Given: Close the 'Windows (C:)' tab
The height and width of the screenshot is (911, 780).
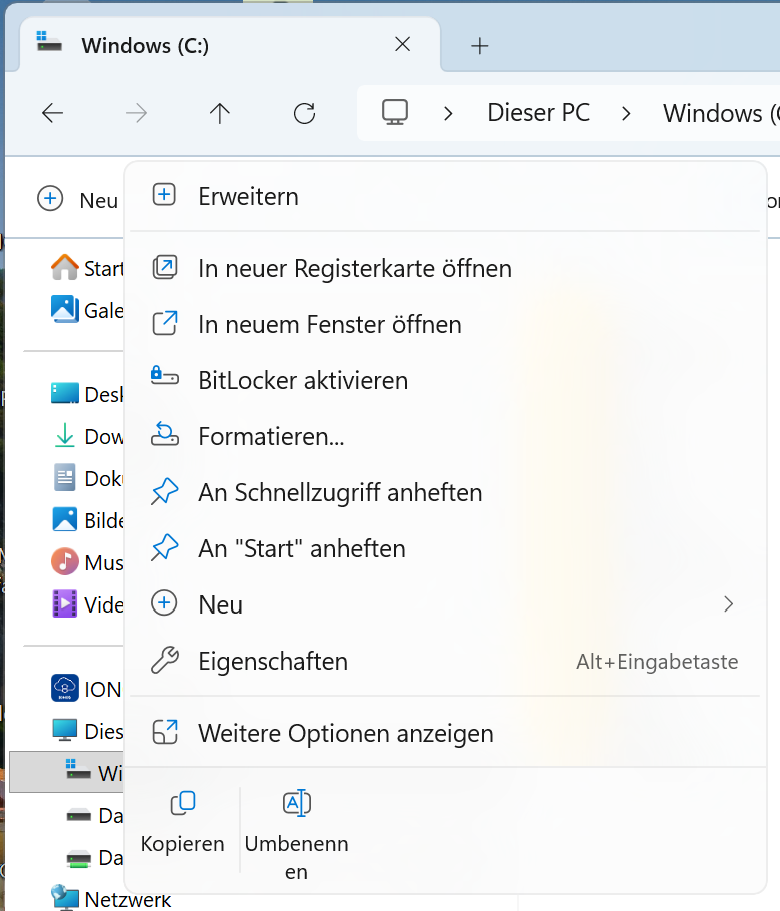Looking at the screenshot, I should [x=402, y=44].
